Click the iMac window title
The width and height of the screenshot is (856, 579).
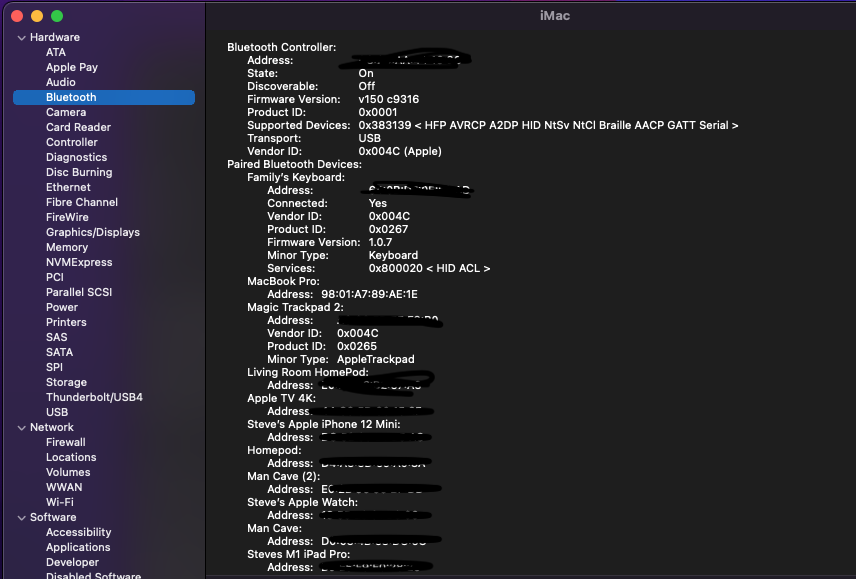click(x=555, y=16)
